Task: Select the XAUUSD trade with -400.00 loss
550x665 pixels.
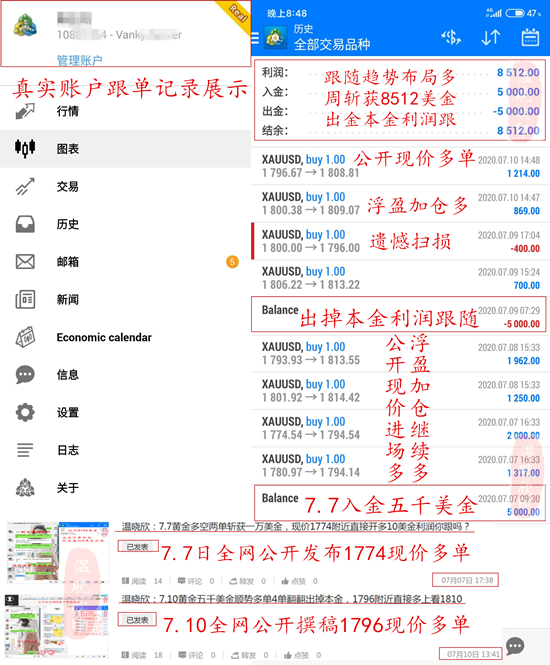Action: (x=400, y=241)
